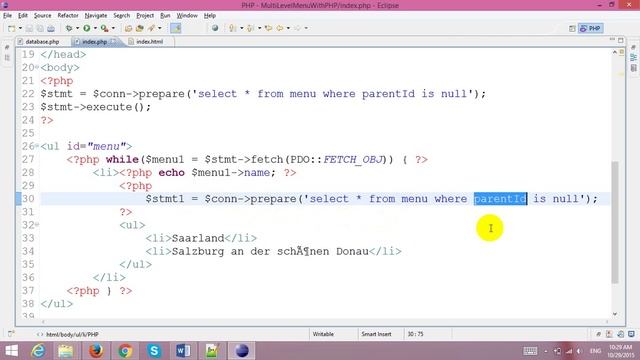
Task: Collapse the ul fold on line 32
Action: [37, 224]
